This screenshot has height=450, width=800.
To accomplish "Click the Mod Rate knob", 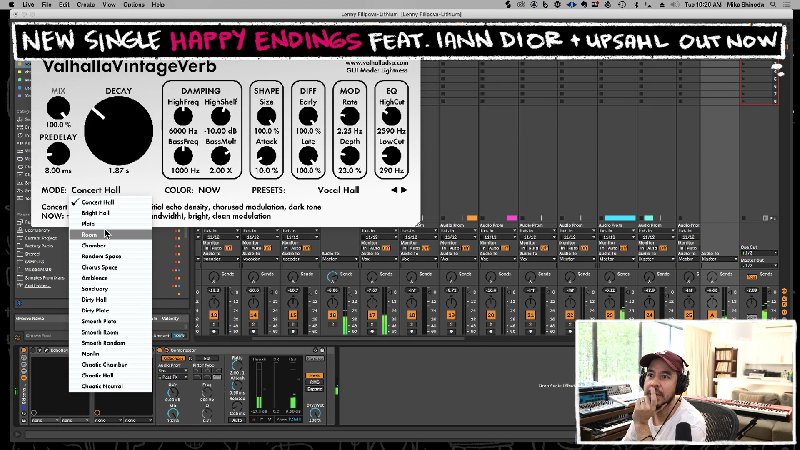I will [350, 114].
